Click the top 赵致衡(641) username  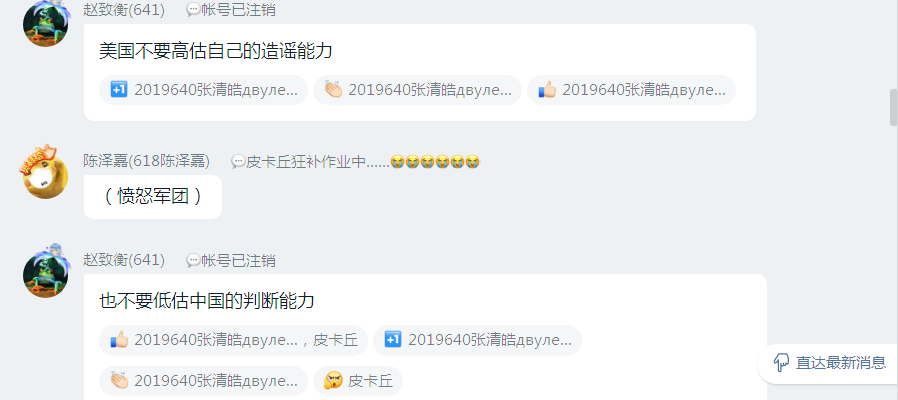pyautogui.click(x=124, y=10)
